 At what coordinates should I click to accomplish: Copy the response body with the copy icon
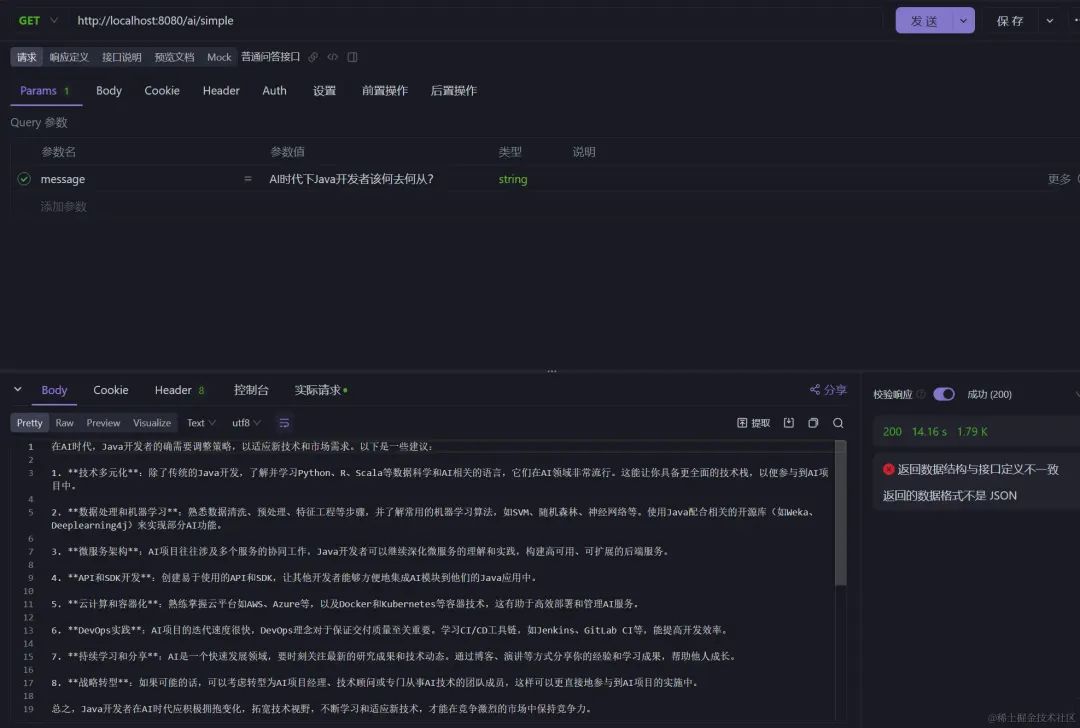click(812, 422)
